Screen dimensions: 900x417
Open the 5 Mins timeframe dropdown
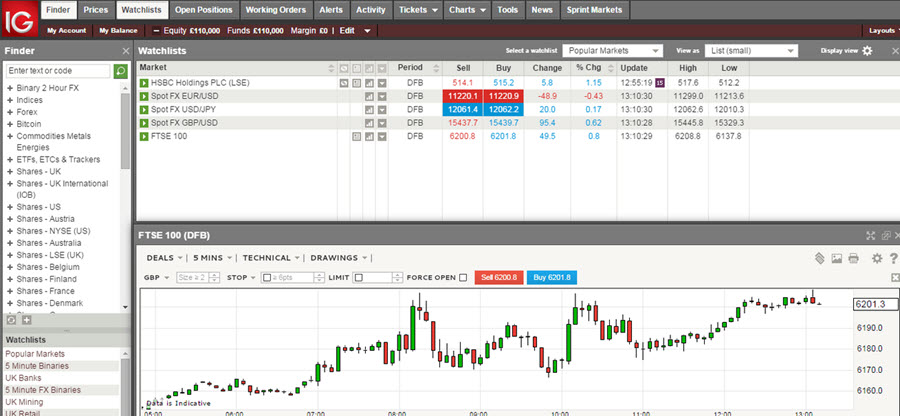212,258
